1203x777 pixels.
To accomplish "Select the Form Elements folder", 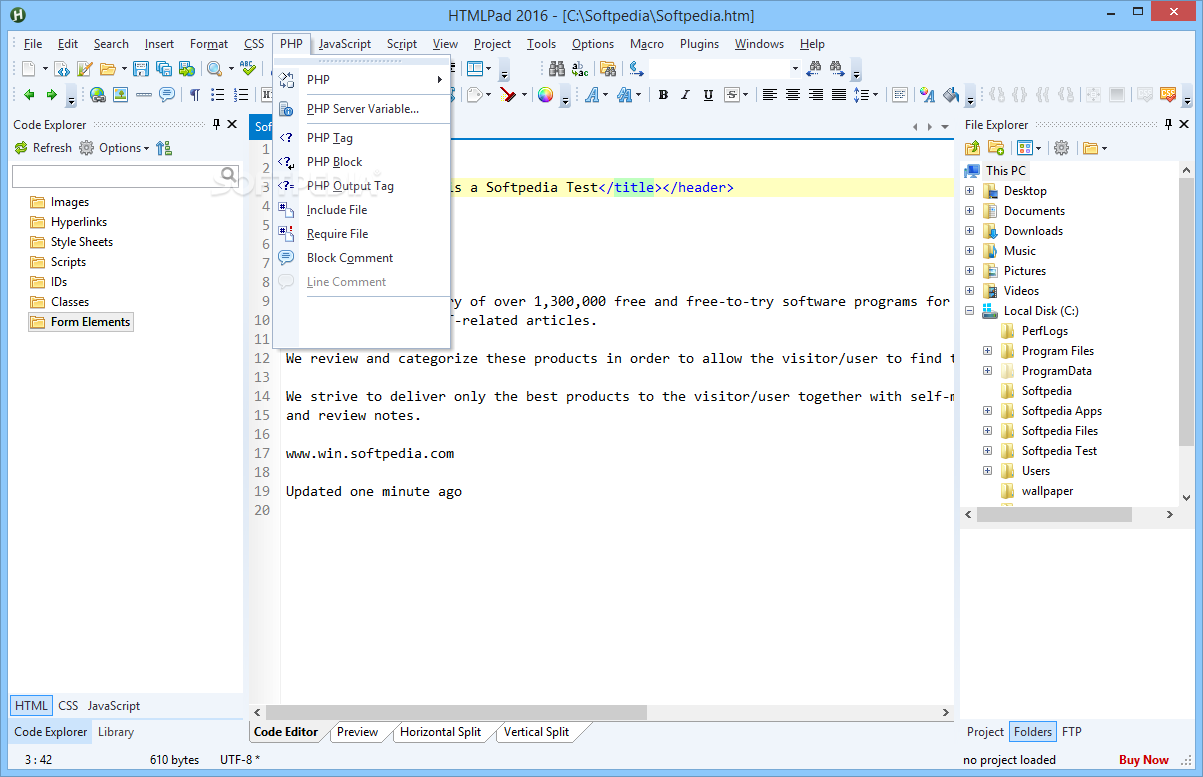I will click(81, 322).
